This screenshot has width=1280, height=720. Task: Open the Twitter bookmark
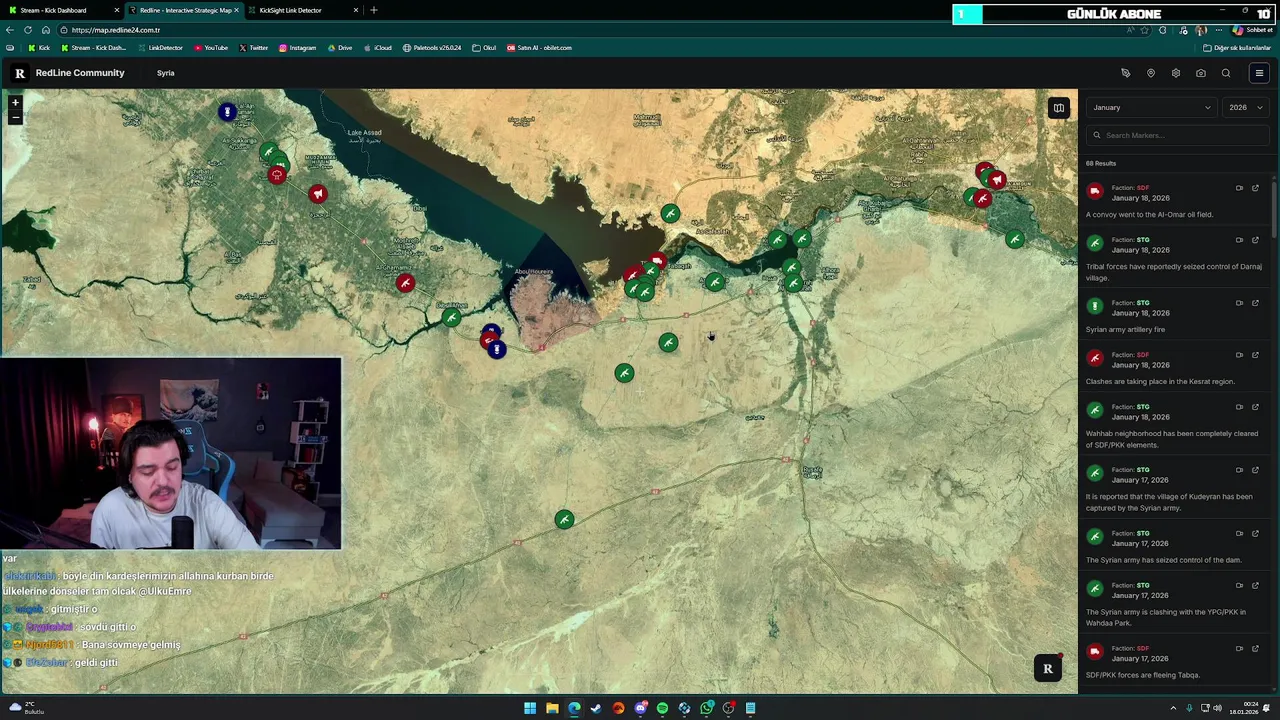253,48
